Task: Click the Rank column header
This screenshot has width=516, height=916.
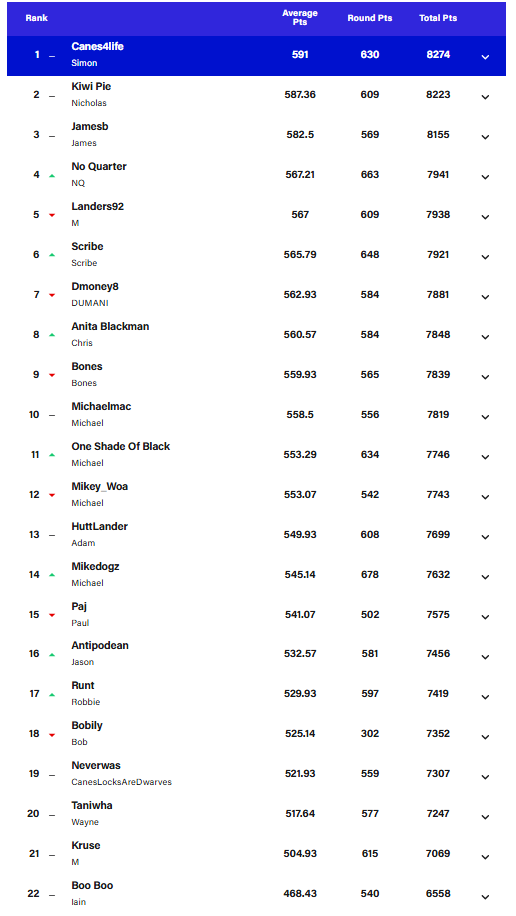Action: pos(37,18)
